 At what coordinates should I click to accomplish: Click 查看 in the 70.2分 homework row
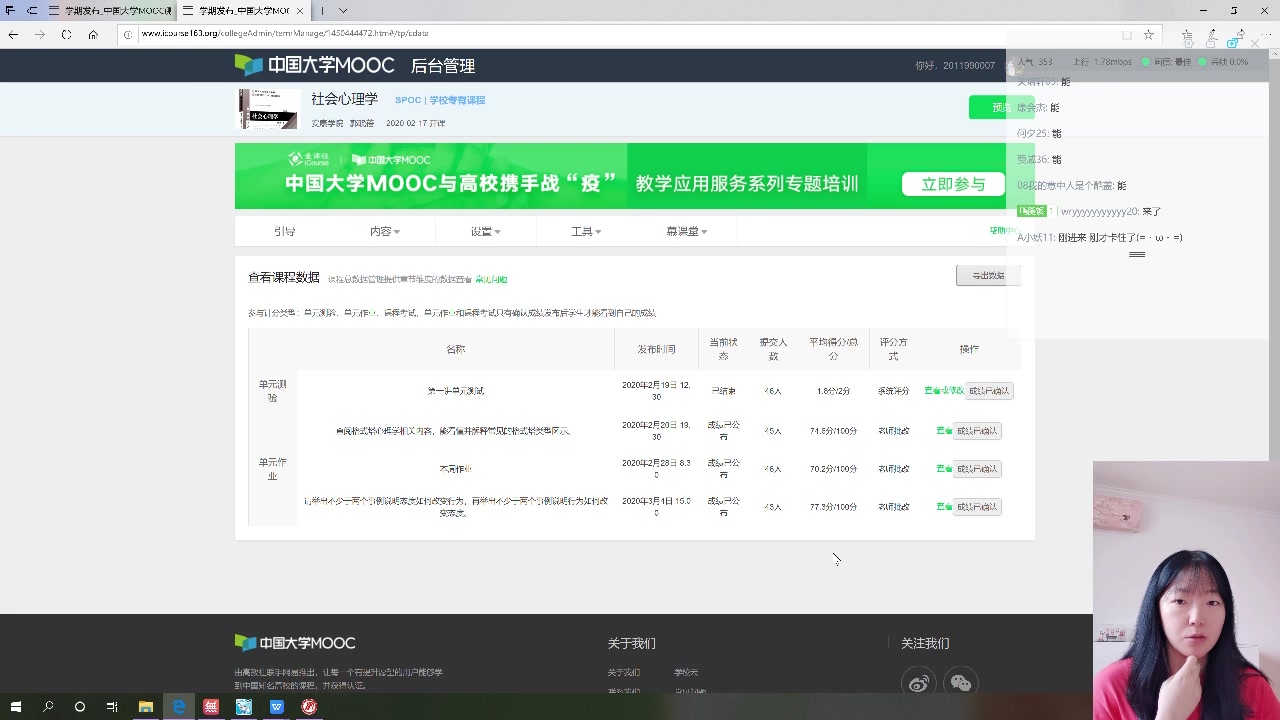[x=944, y=469]
